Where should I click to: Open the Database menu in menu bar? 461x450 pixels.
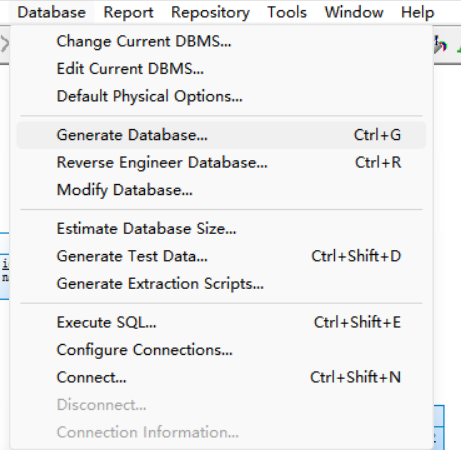click(52, 13)
